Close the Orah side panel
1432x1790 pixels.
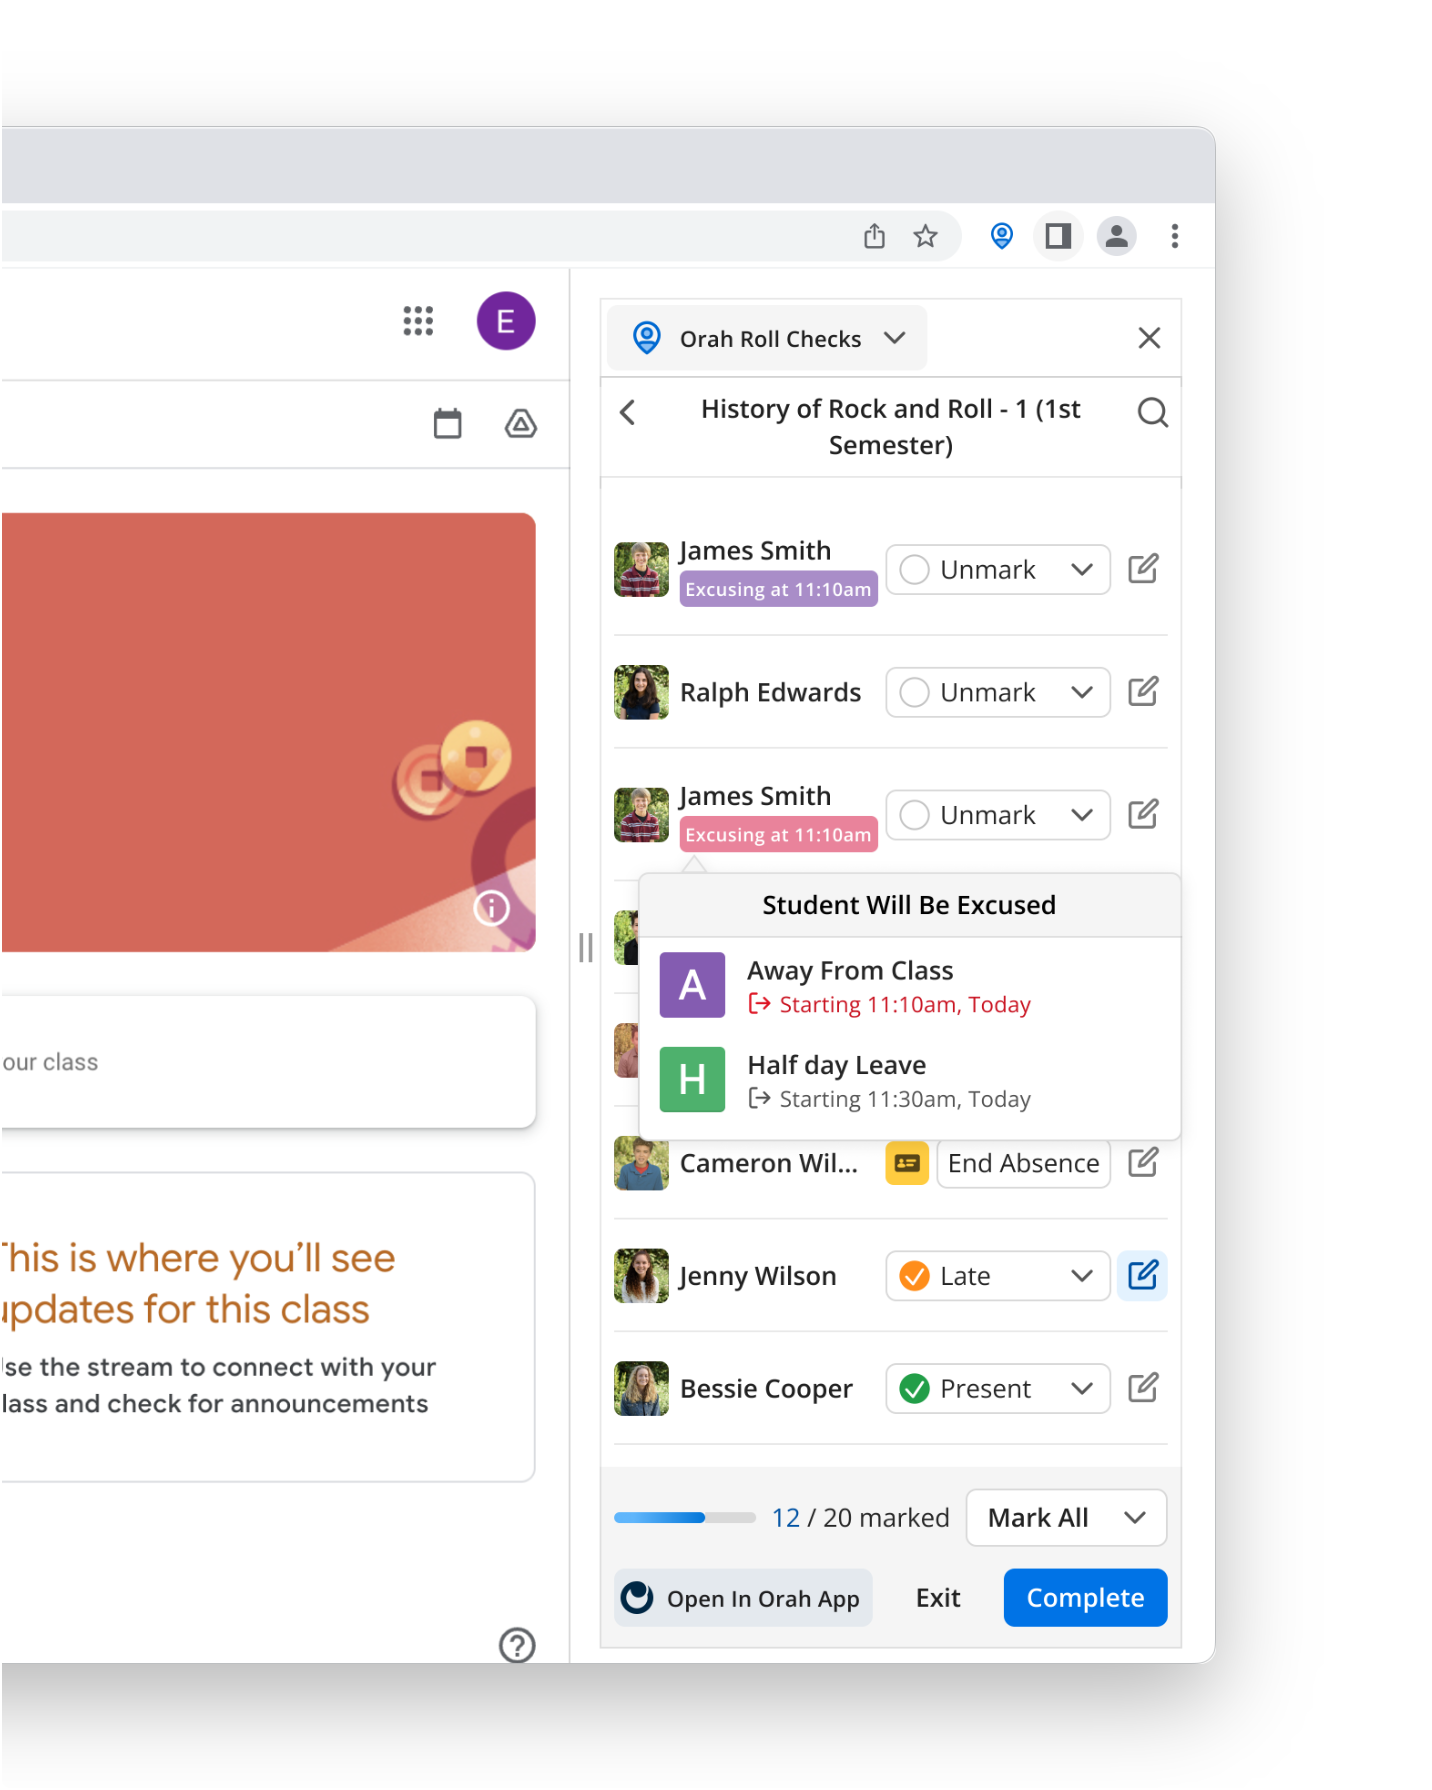(x=1149, y=338)
